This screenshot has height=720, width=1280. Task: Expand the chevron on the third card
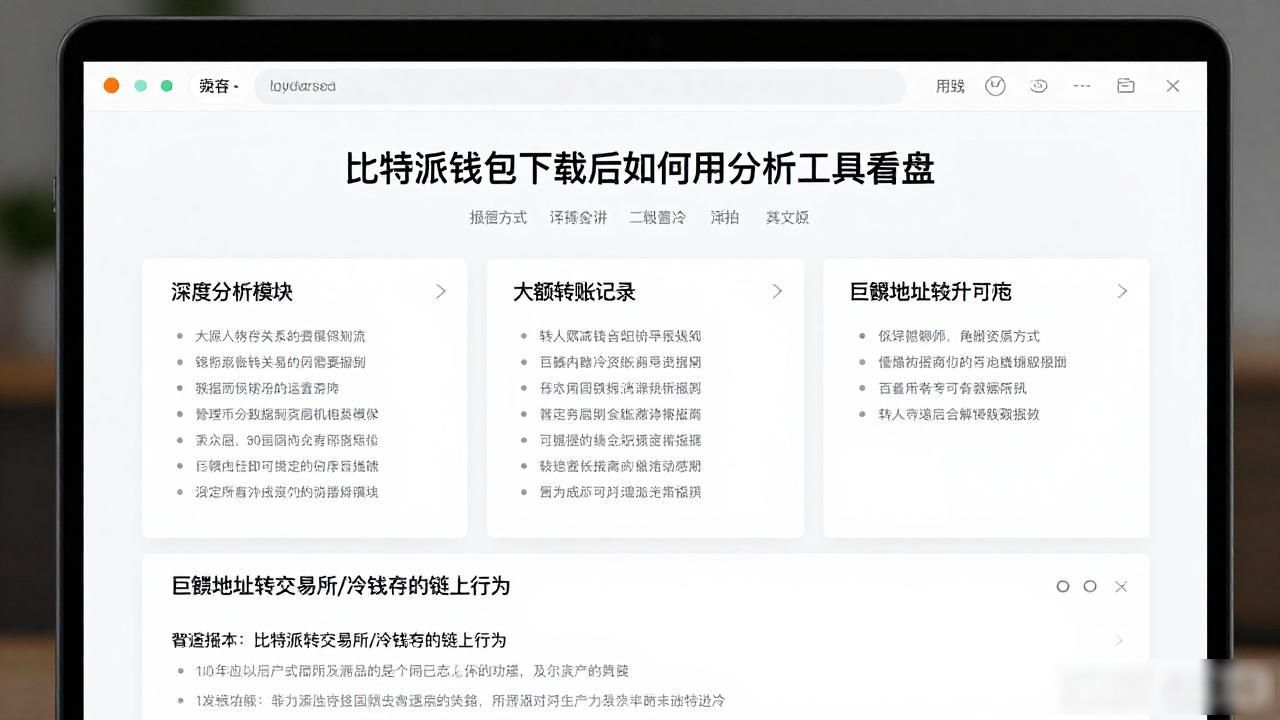pyautogui.click(x=1122, y=291)
